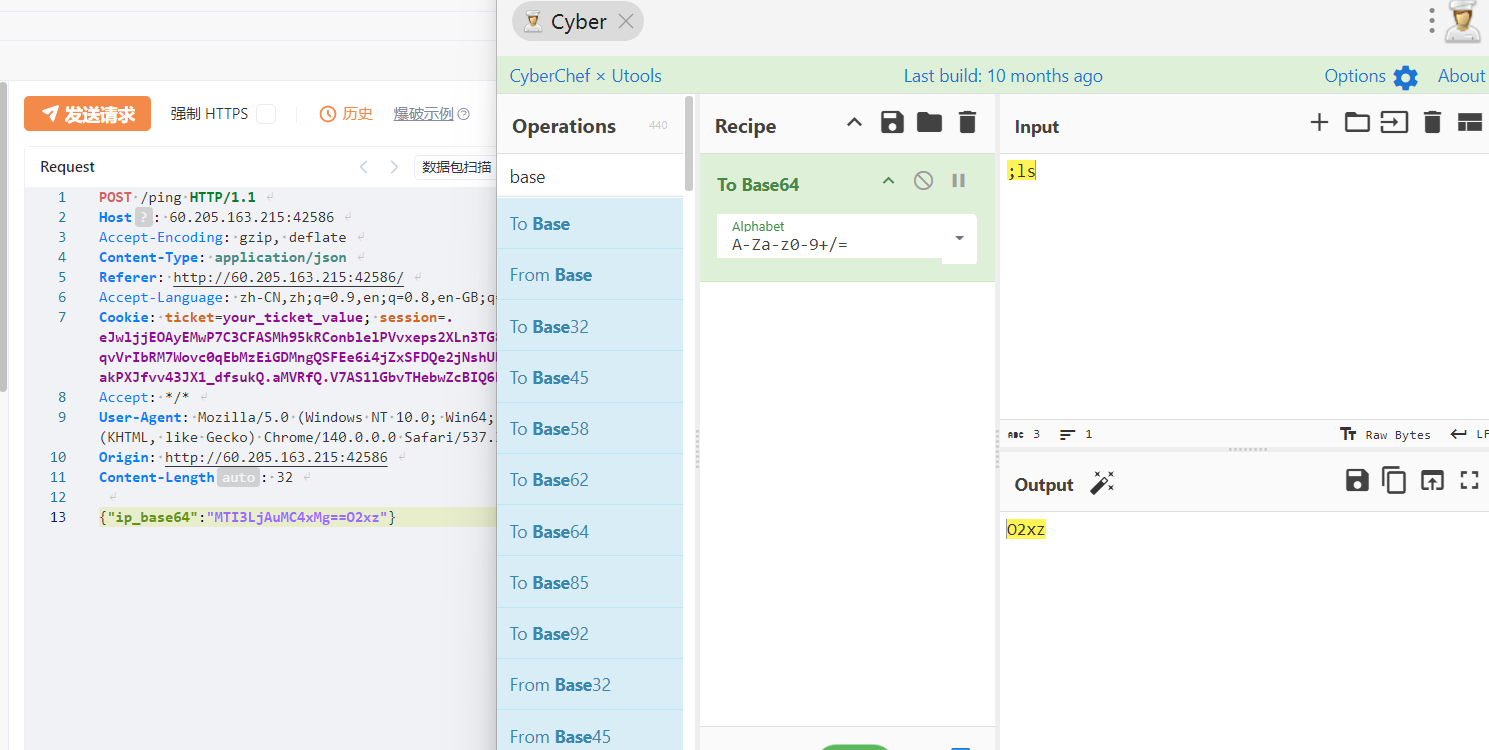Toggle the 强制 HTTPS checkbox
This screenshot has height=750, width=1489.
[266, 114]
